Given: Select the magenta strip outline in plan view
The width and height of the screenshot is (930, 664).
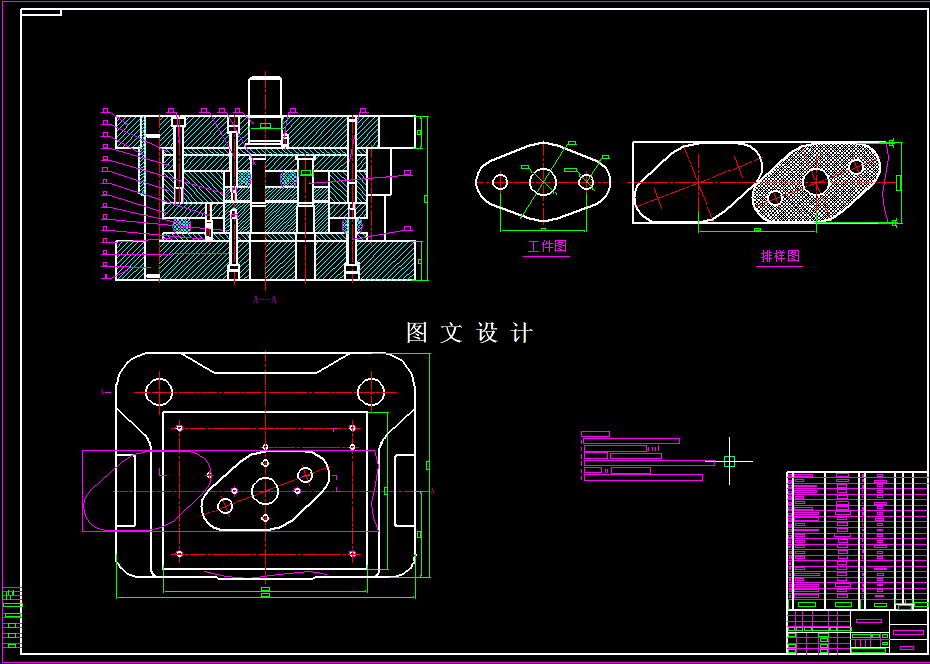Looking at the screenshot, I should [x=231, y=490].
